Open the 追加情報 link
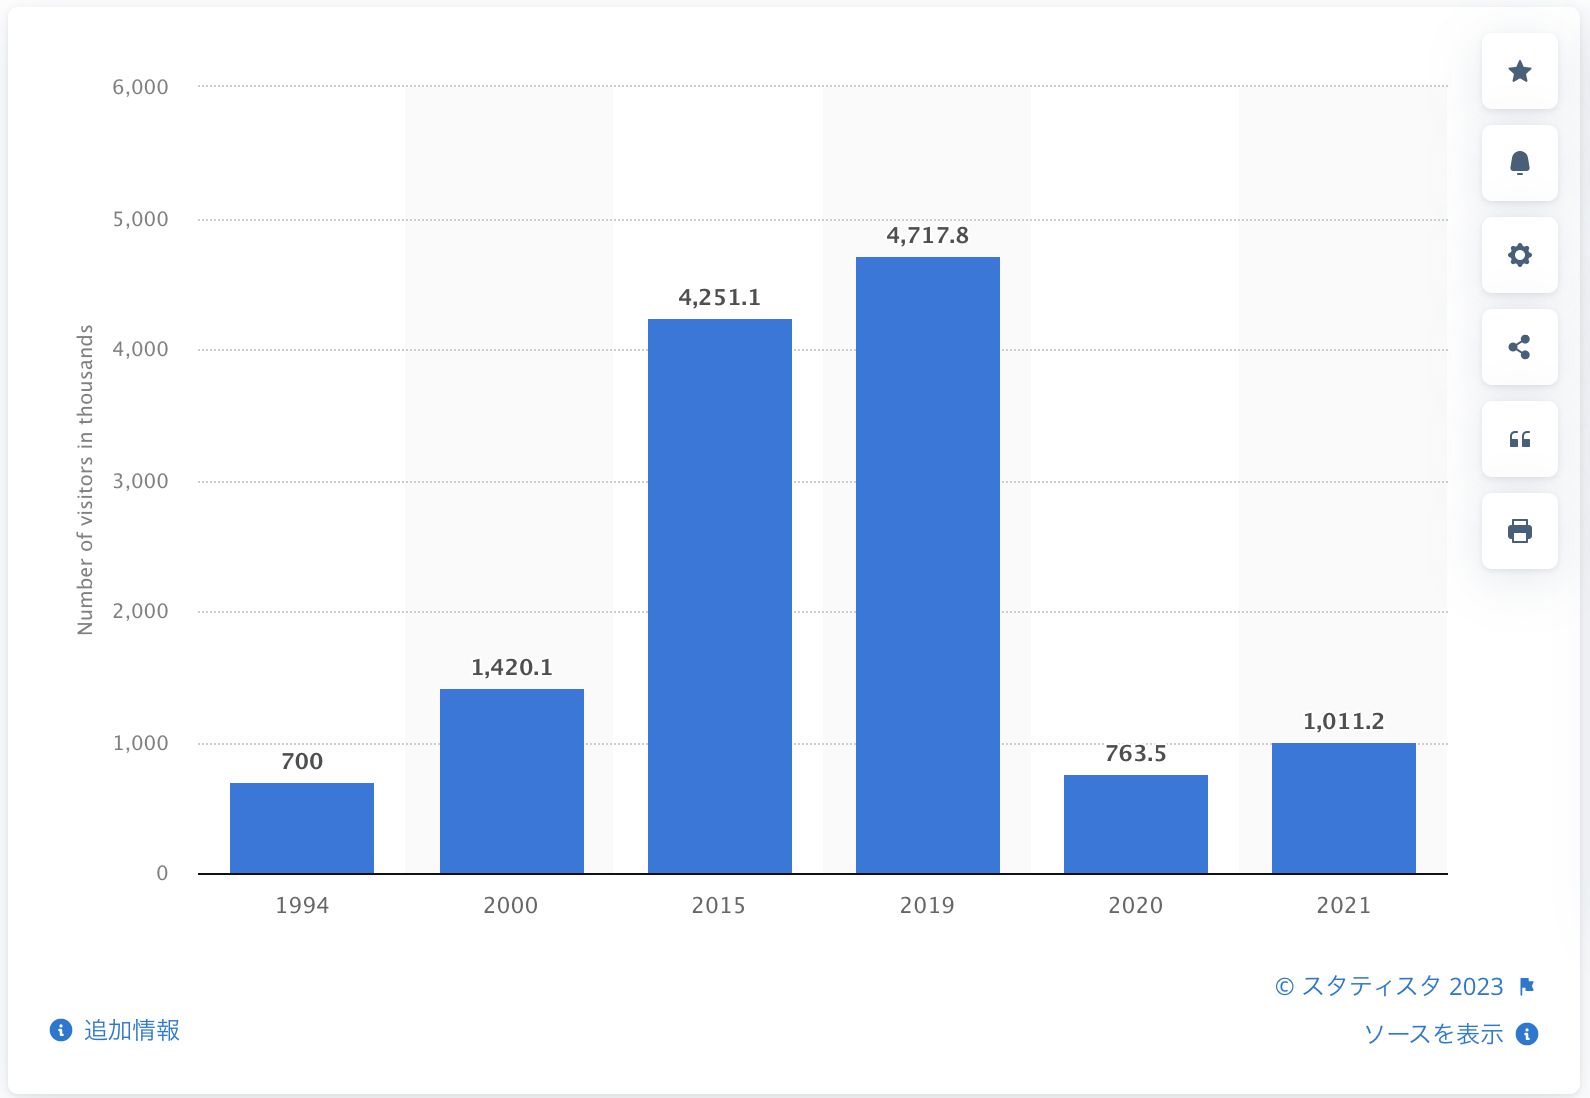 (131, 1030)
